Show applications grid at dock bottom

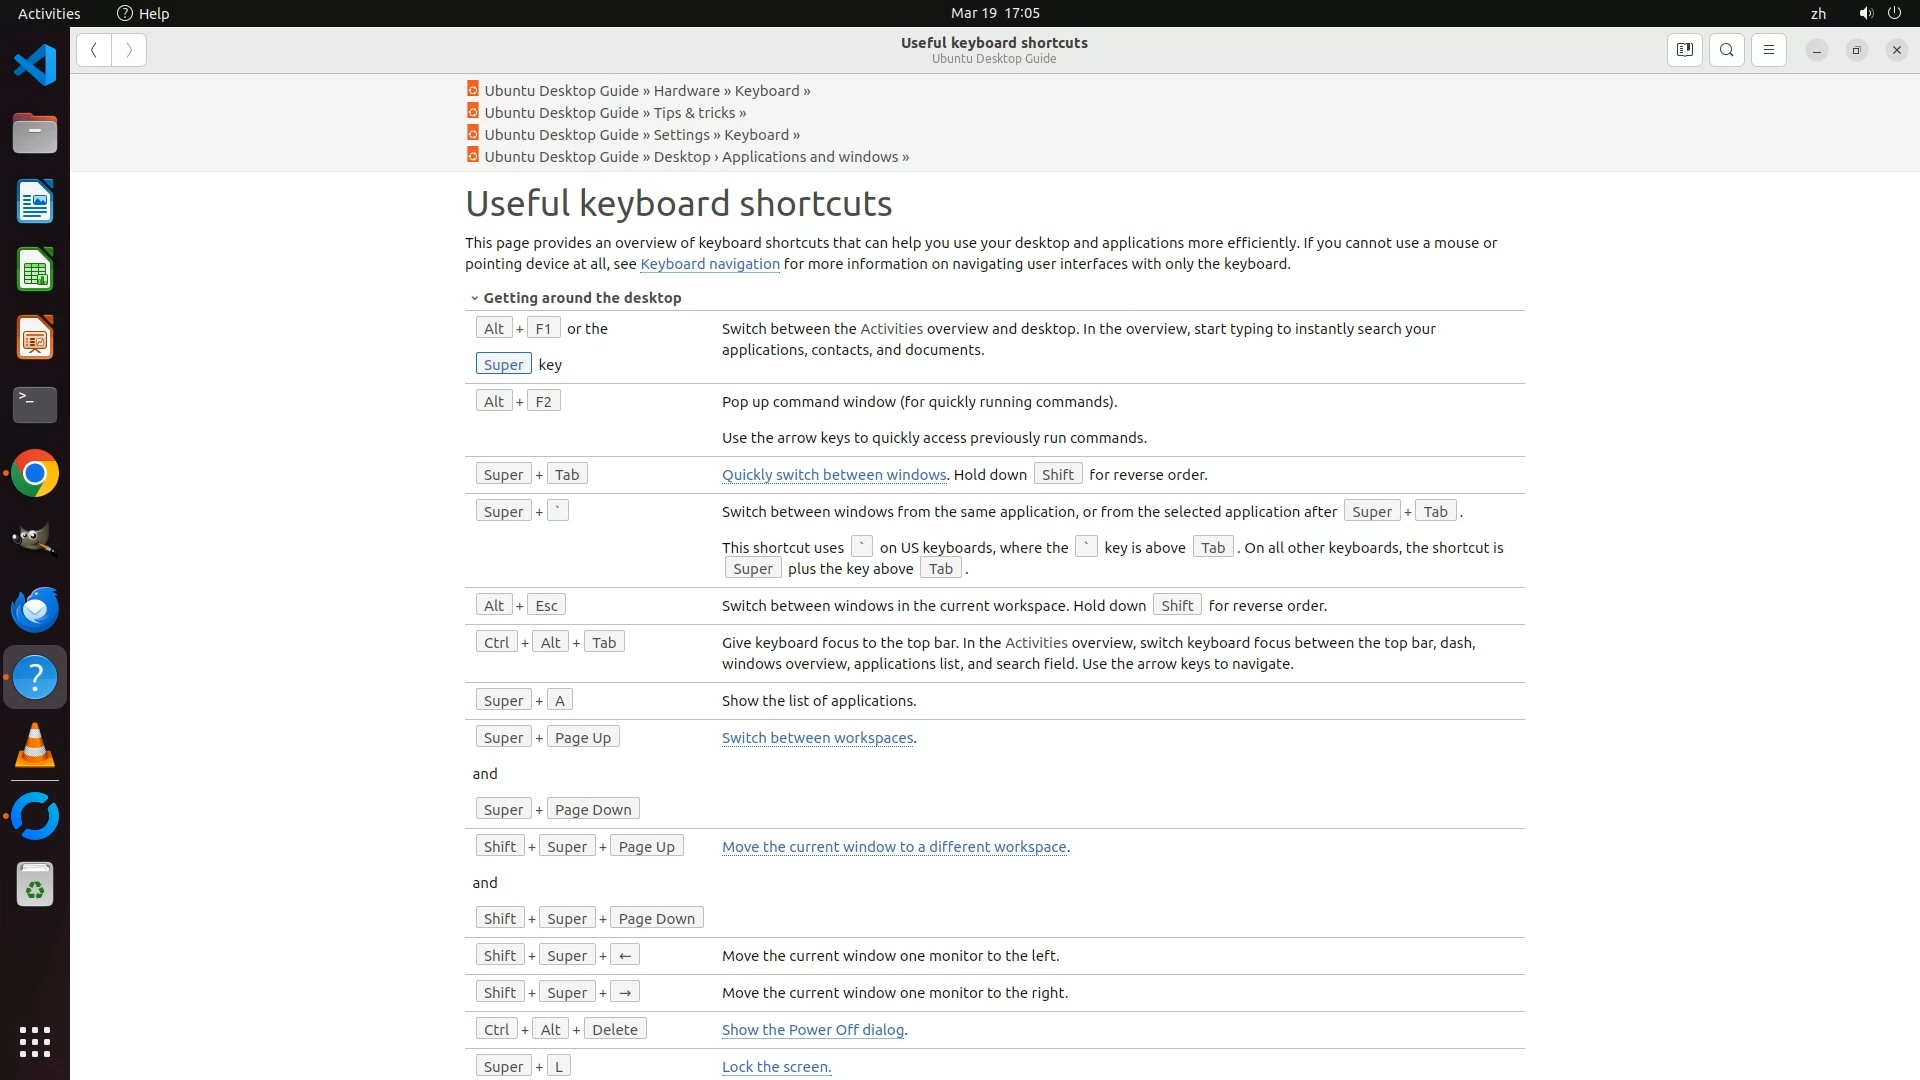[35, 1042]
